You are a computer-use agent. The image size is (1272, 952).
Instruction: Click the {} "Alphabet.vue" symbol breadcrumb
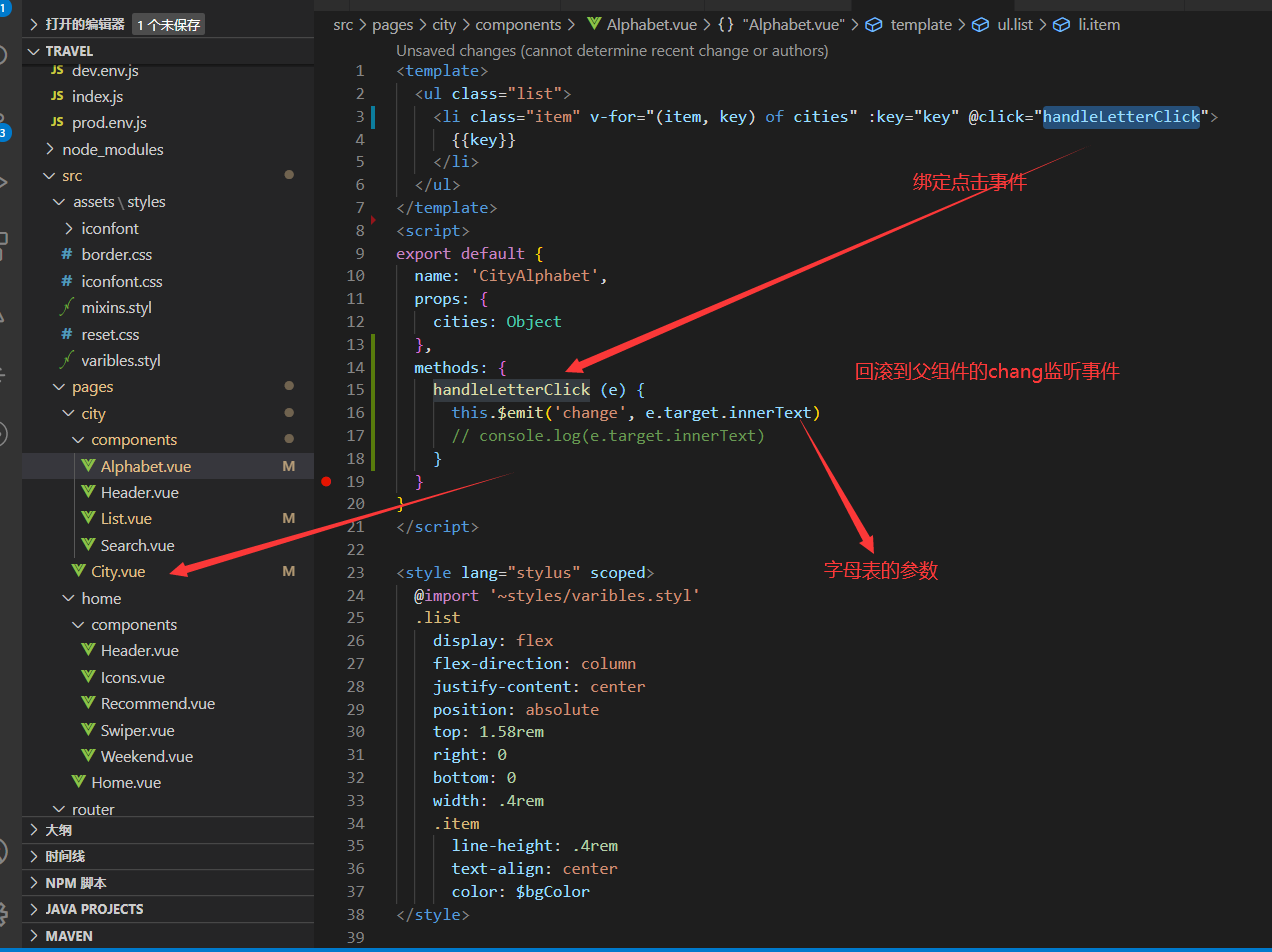[780, 25]
